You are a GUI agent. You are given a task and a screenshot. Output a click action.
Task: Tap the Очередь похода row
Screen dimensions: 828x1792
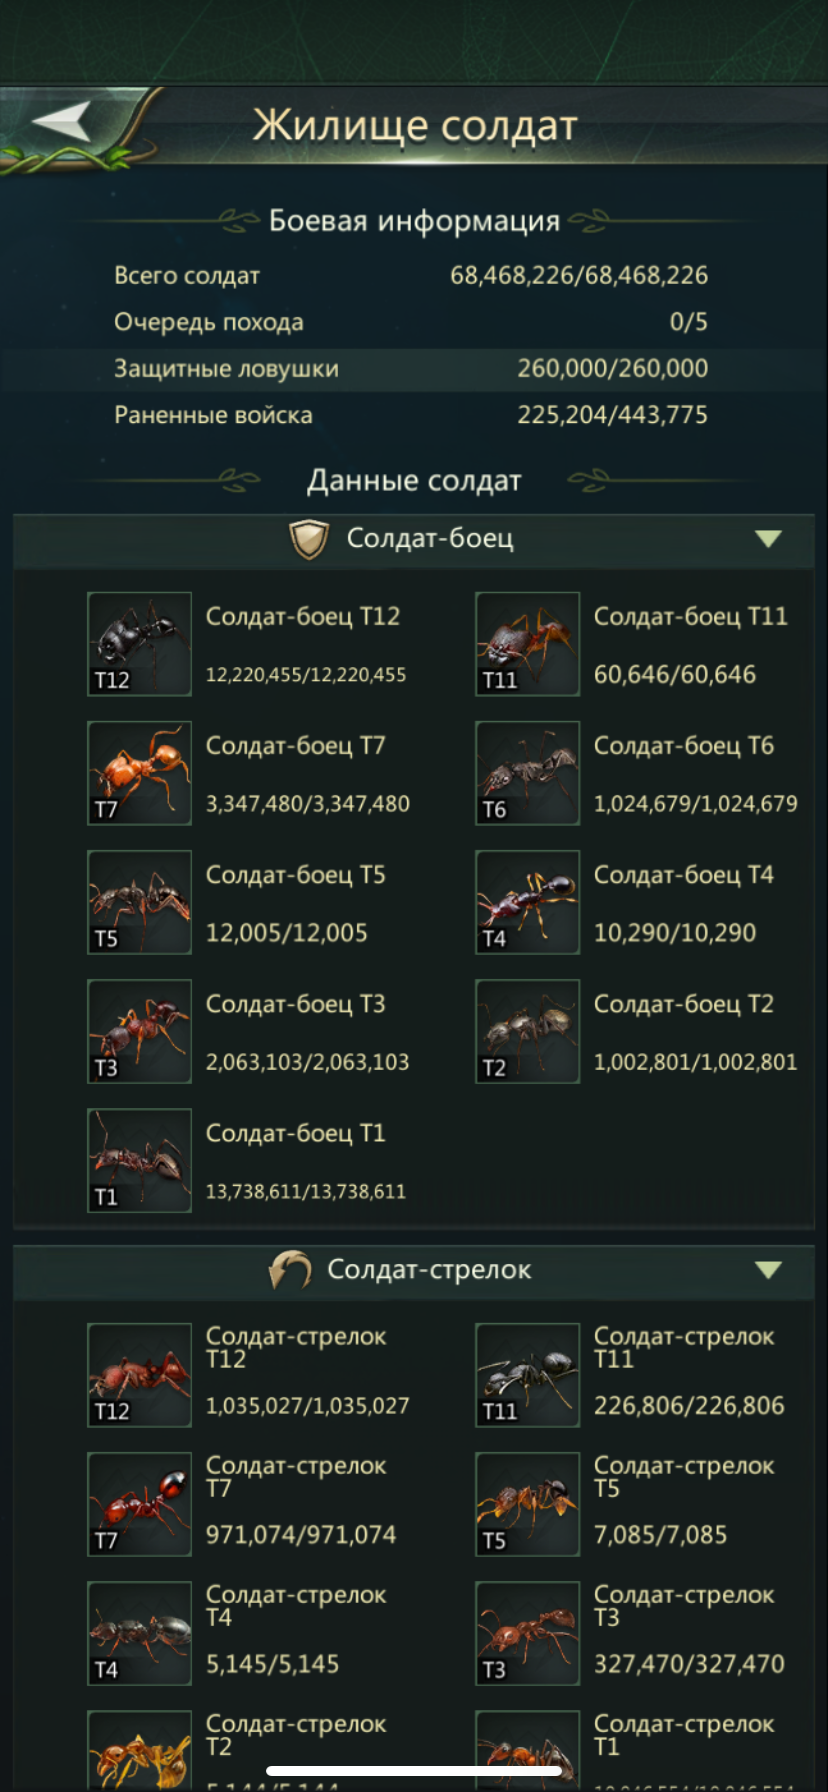[411, 322]
